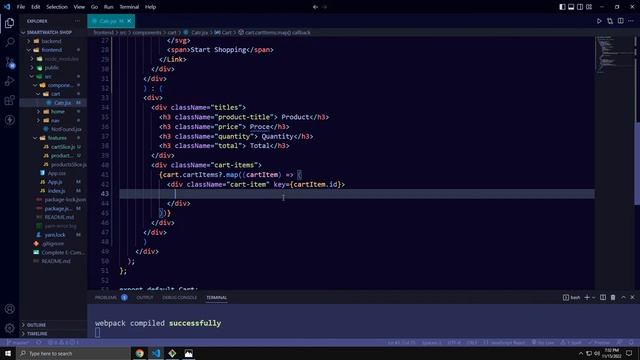Viewport: 640px width, 360px height.
Task: Close the terminal panel with X
Action: tap(632, 298)
